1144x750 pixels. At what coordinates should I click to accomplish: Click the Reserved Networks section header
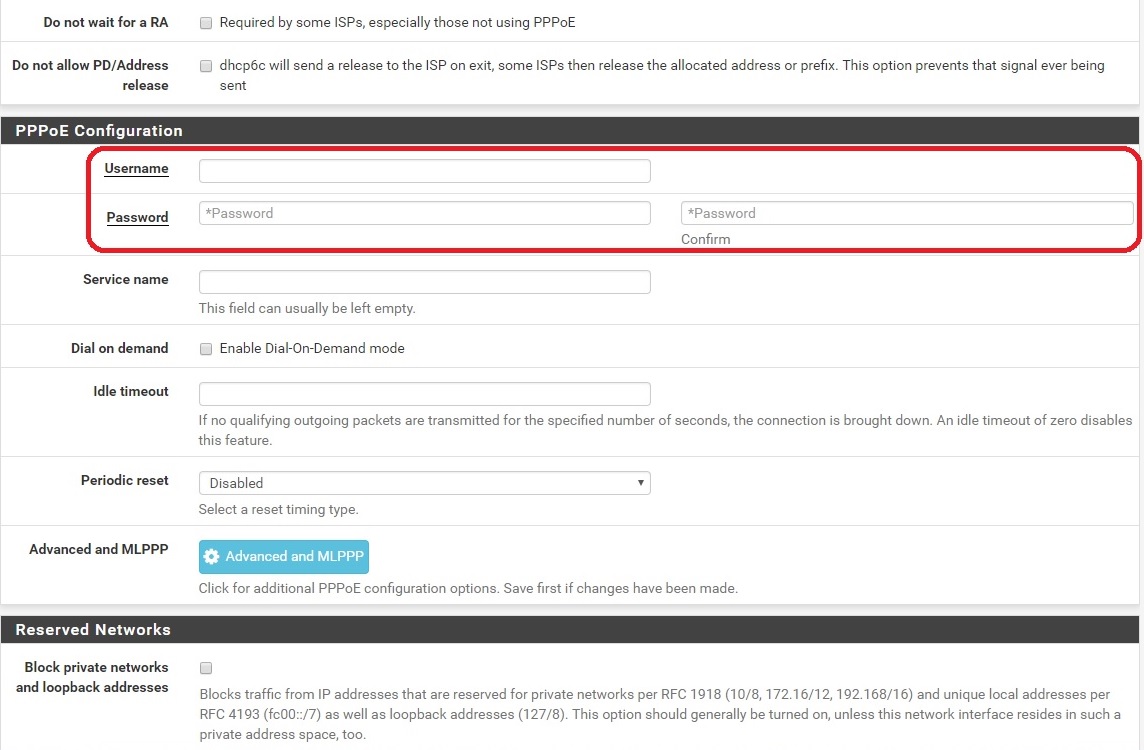pos(93,630)
